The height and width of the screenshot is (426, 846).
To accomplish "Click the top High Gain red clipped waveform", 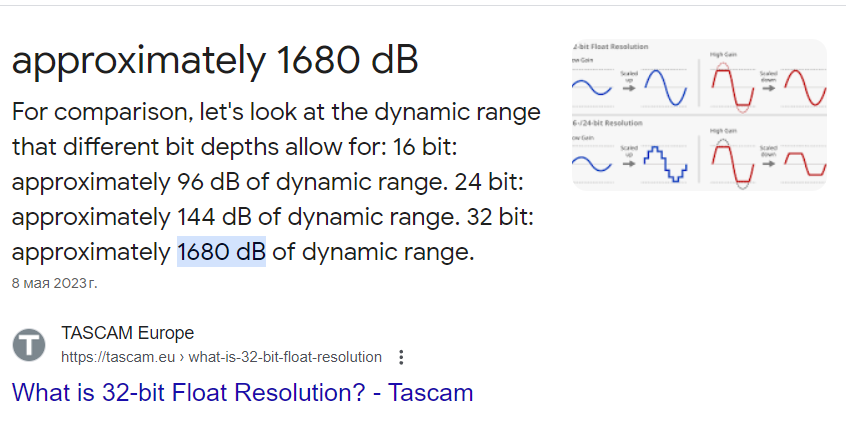I will [x=735, y=88].
